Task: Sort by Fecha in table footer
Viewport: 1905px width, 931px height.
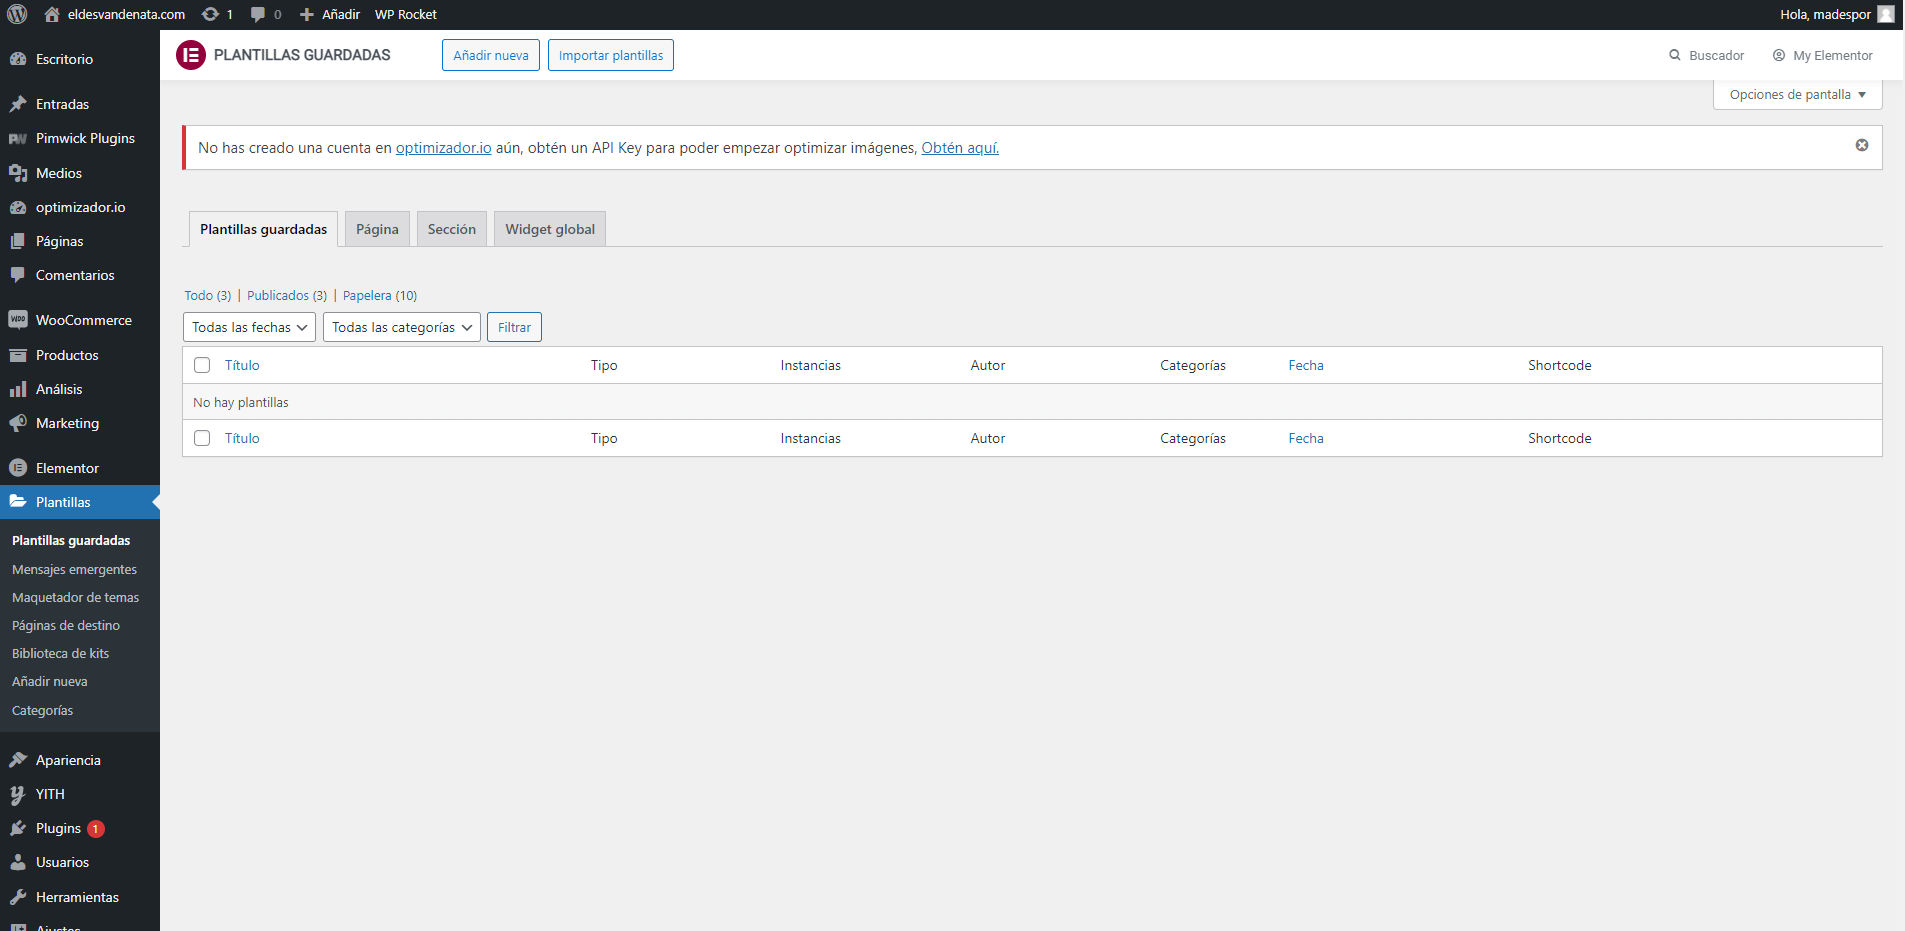Action: [1306, 438]
